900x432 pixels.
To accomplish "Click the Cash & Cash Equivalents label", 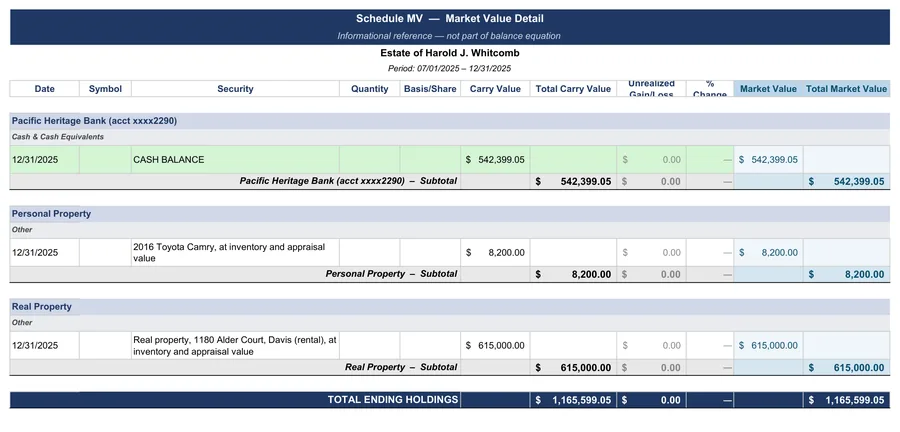I will point(58,137).
